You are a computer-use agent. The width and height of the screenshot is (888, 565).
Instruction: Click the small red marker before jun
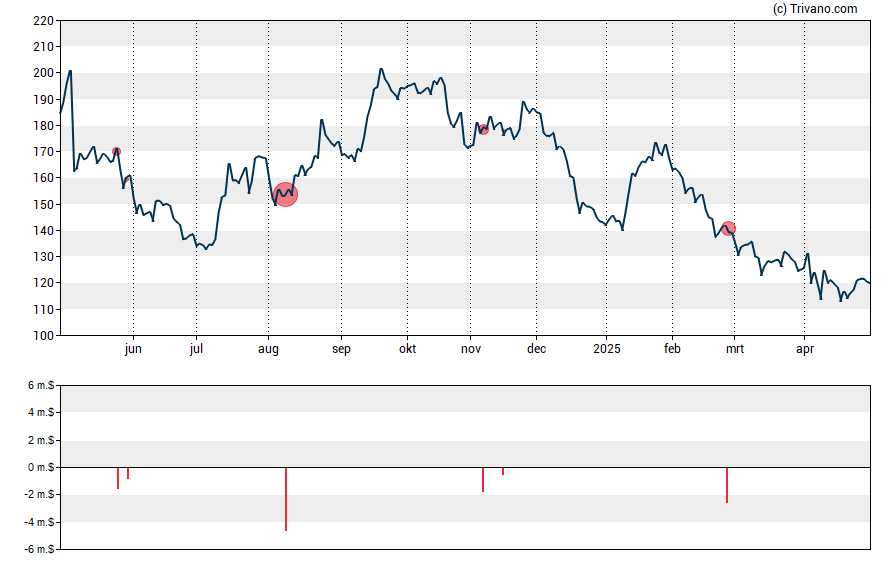click(117, 152)
